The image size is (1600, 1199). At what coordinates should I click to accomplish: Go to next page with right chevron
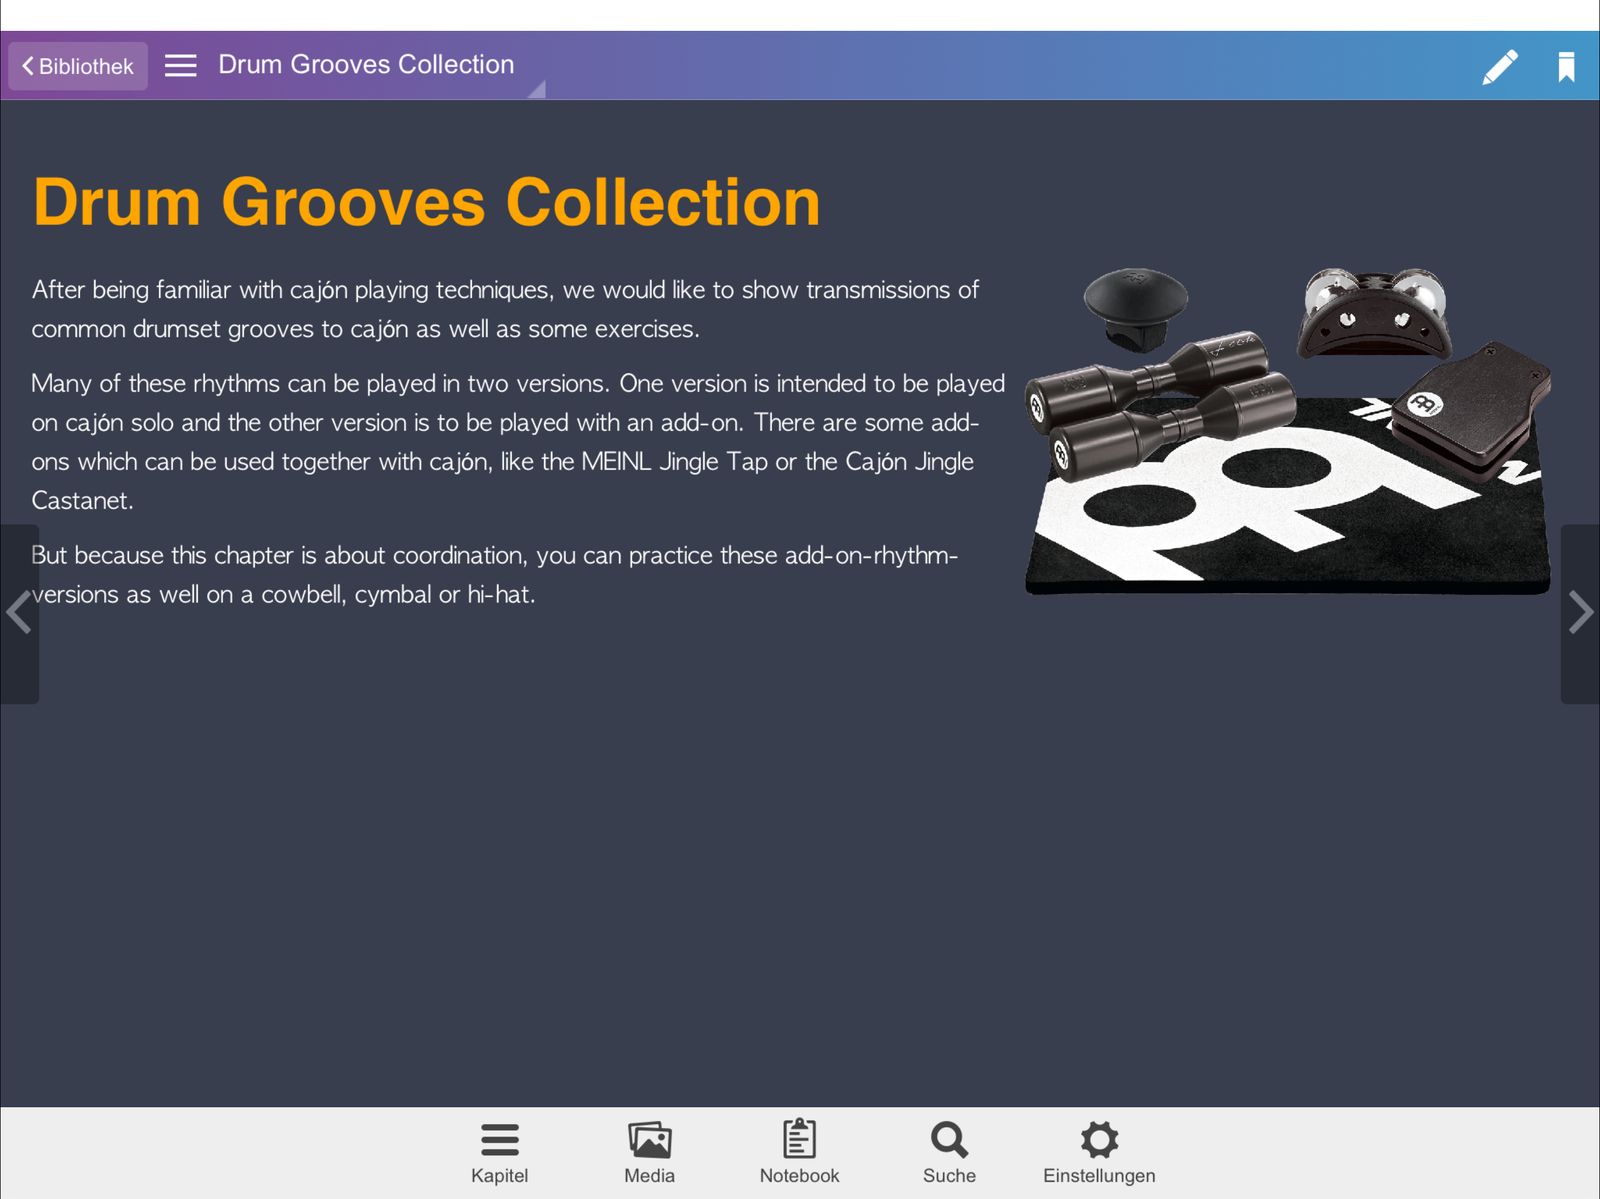(1580, 613)
